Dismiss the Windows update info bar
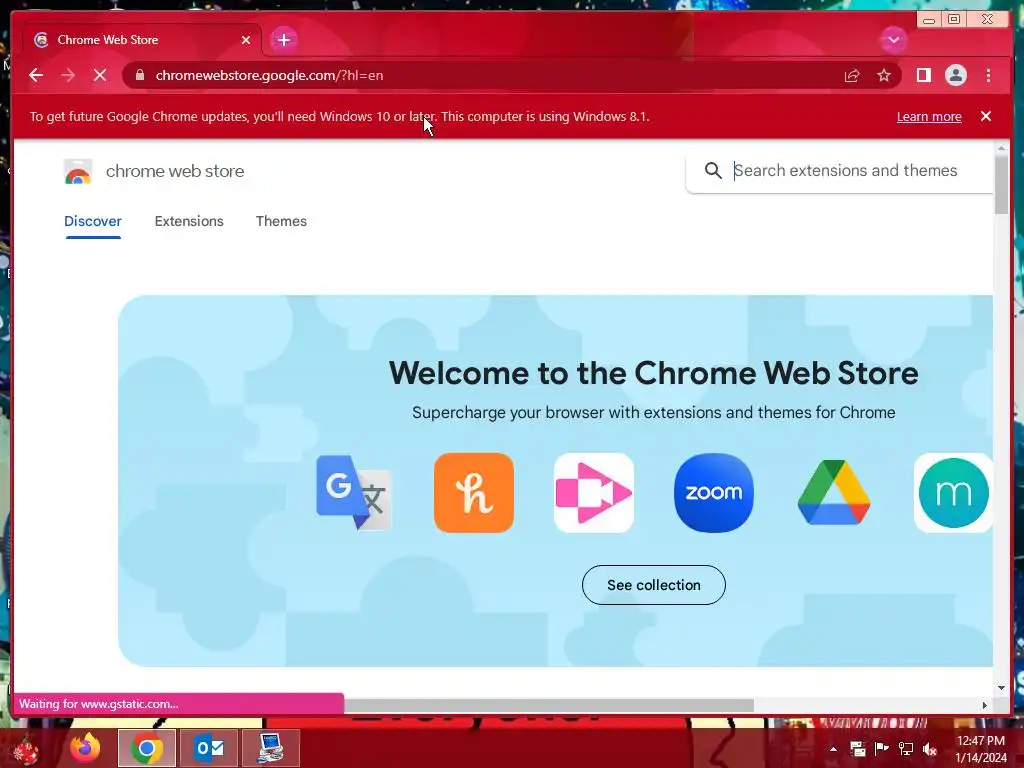Screen dimensions: 1024x768 tap(985, 116)
